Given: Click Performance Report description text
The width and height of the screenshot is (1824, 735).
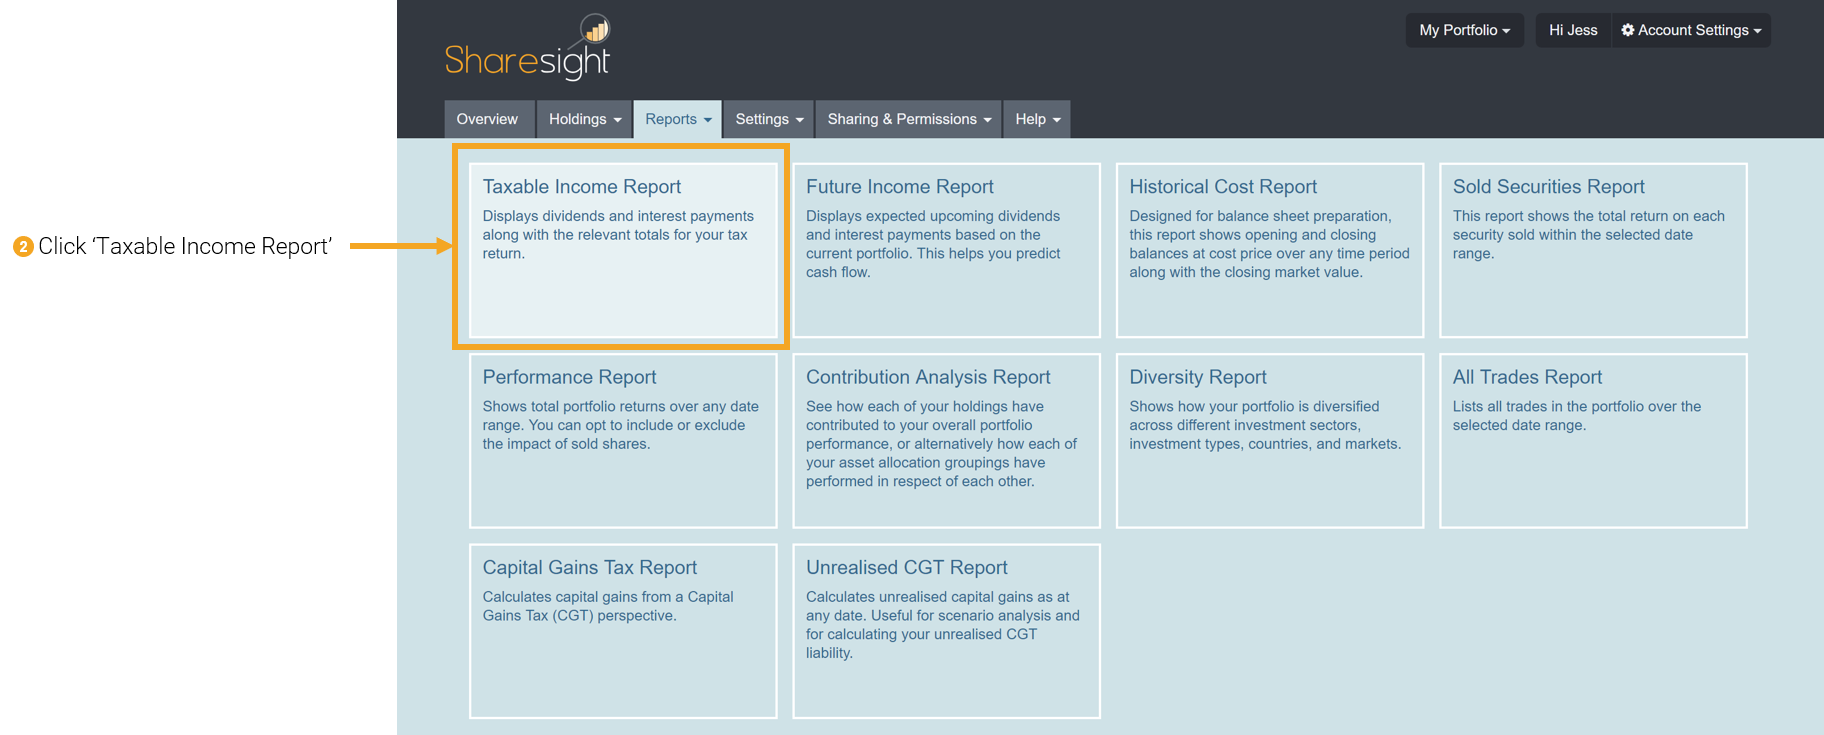Looking at the screenshot, I should coord(620,425).
